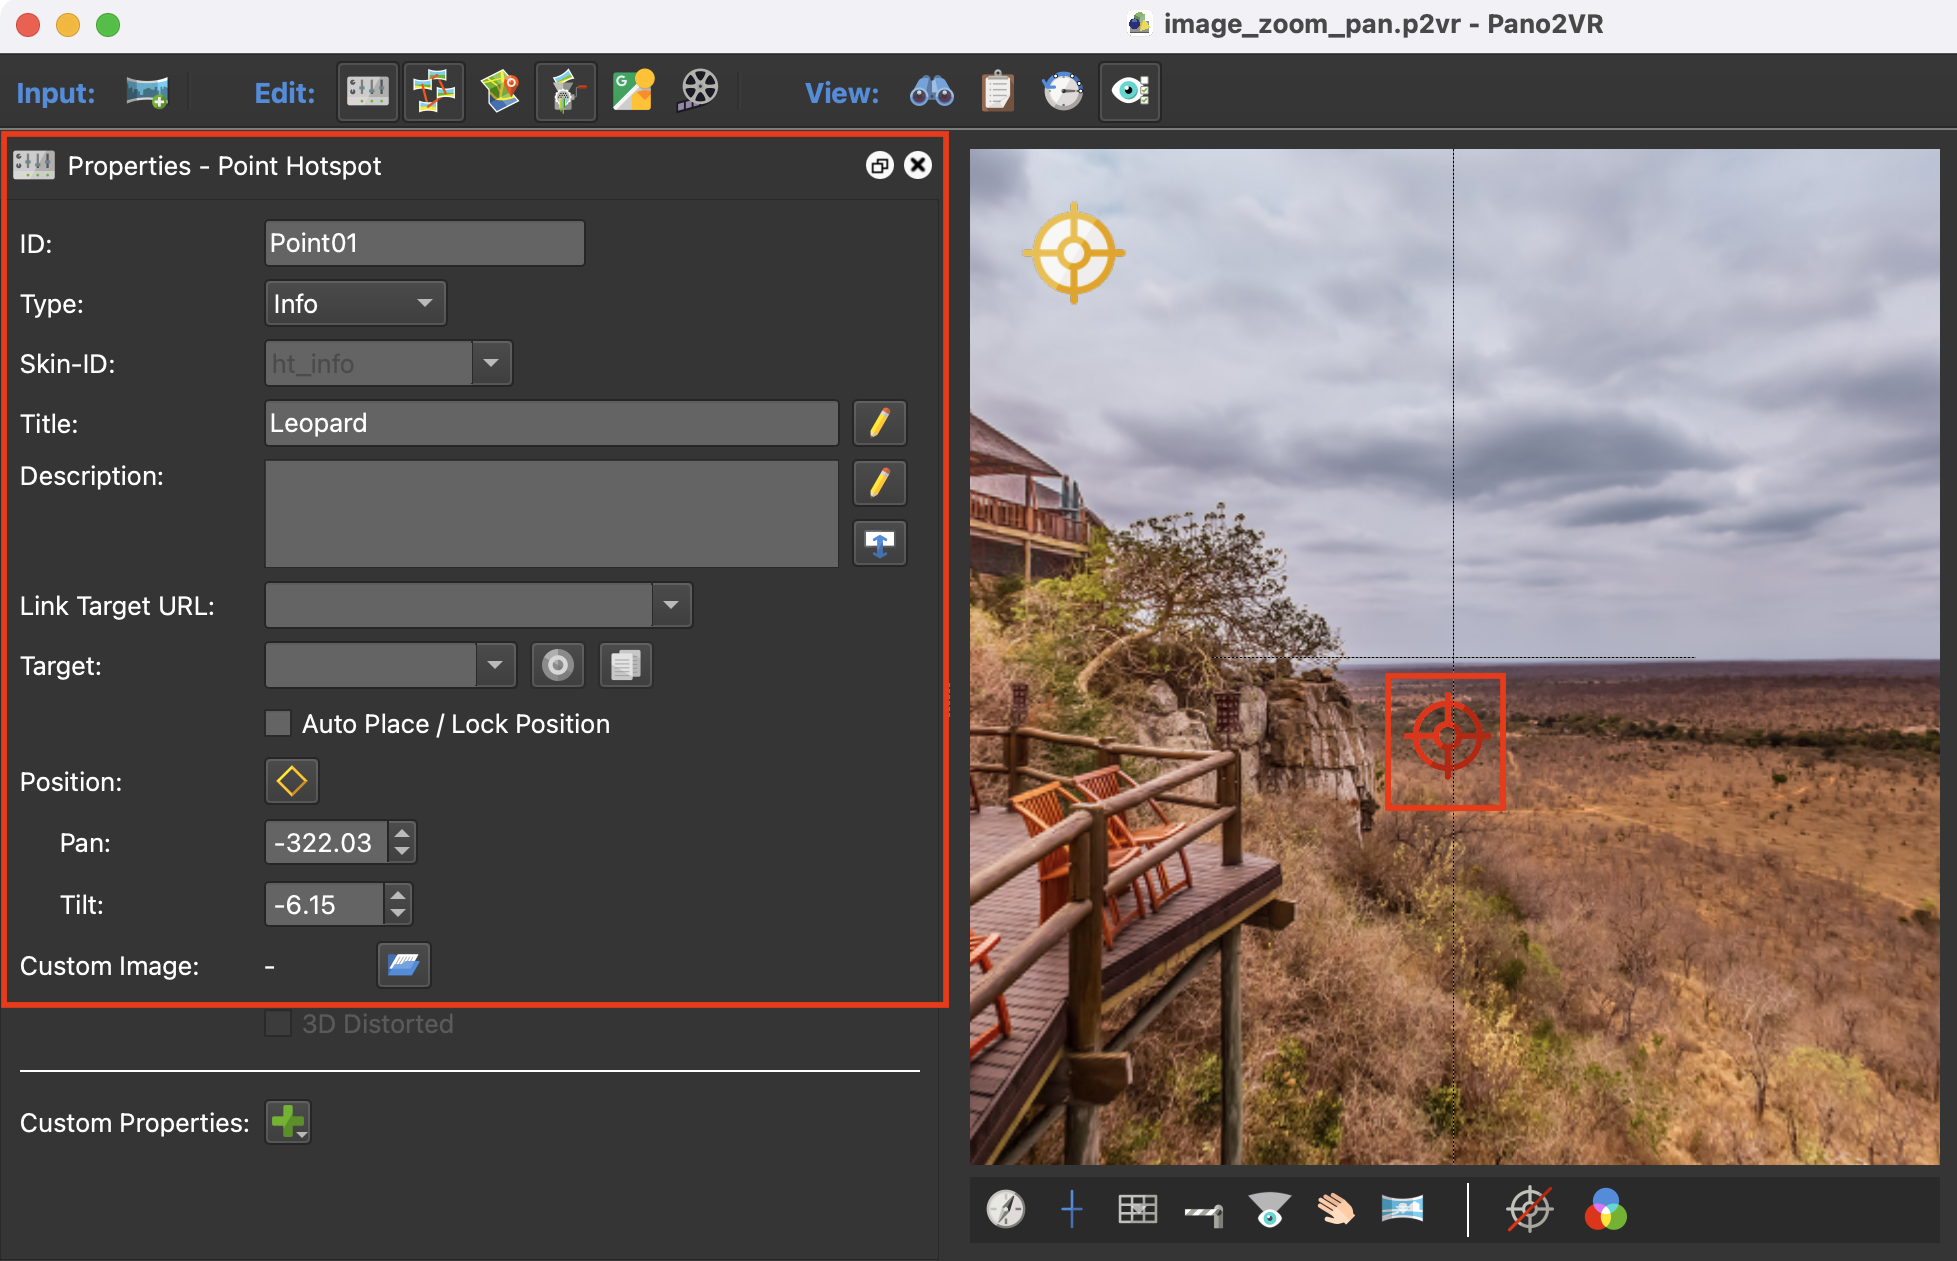Increase the Tilt value with up arrow
1957x1261 pixels.
(x=398, y=894)
